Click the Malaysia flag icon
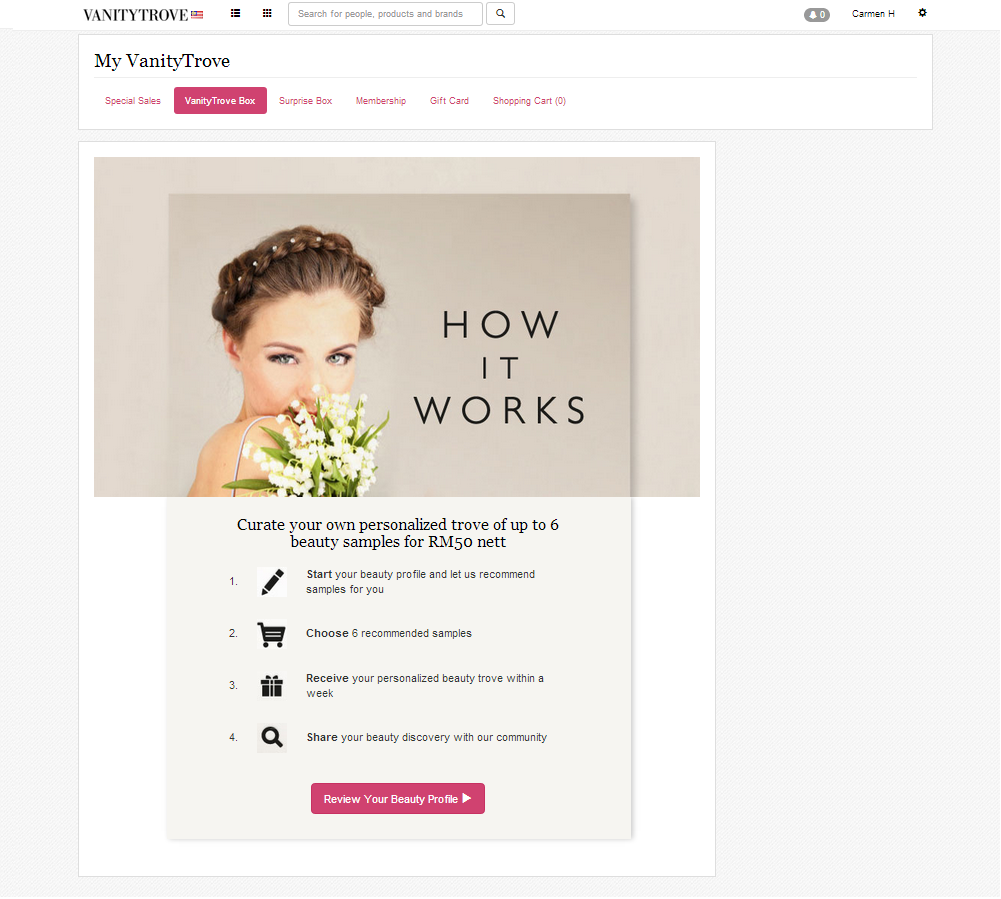Image resolution: width=1001 pixels, height=899 pixels. click(197, 15)
